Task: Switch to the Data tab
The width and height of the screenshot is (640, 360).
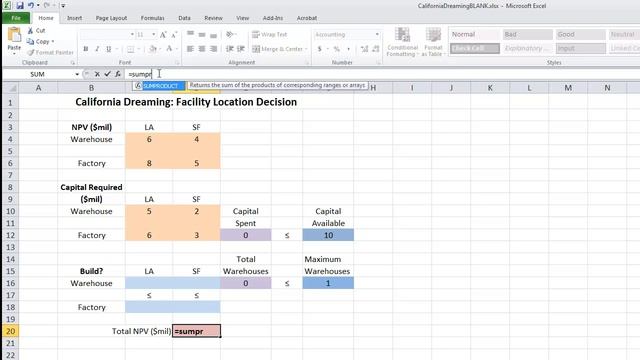Action: (184, 18)
